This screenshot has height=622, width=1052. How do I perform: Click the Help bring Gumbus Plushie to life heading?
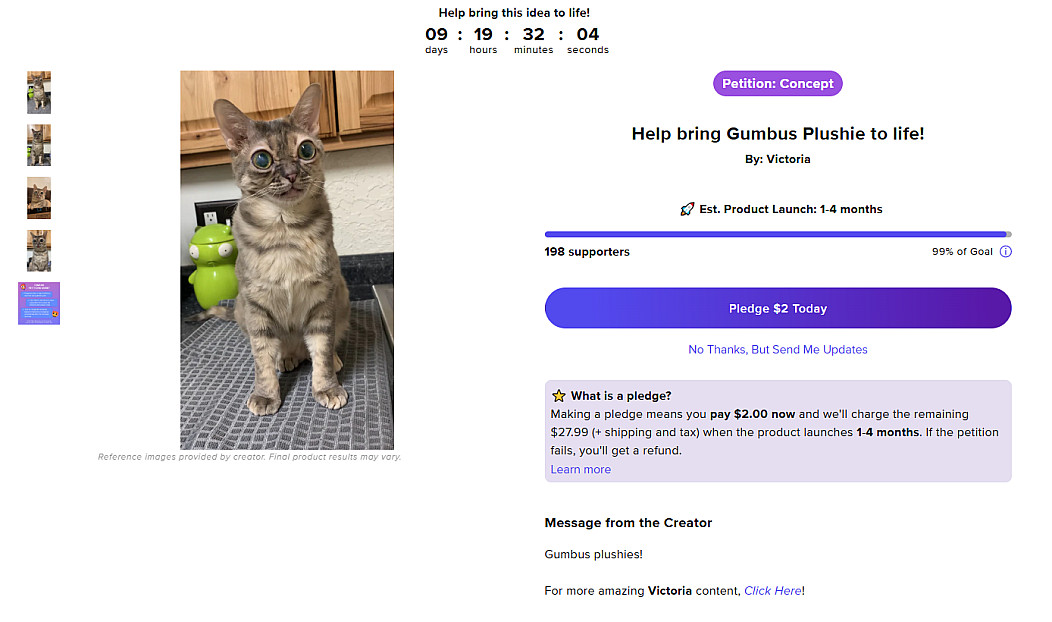click(778, 134)
